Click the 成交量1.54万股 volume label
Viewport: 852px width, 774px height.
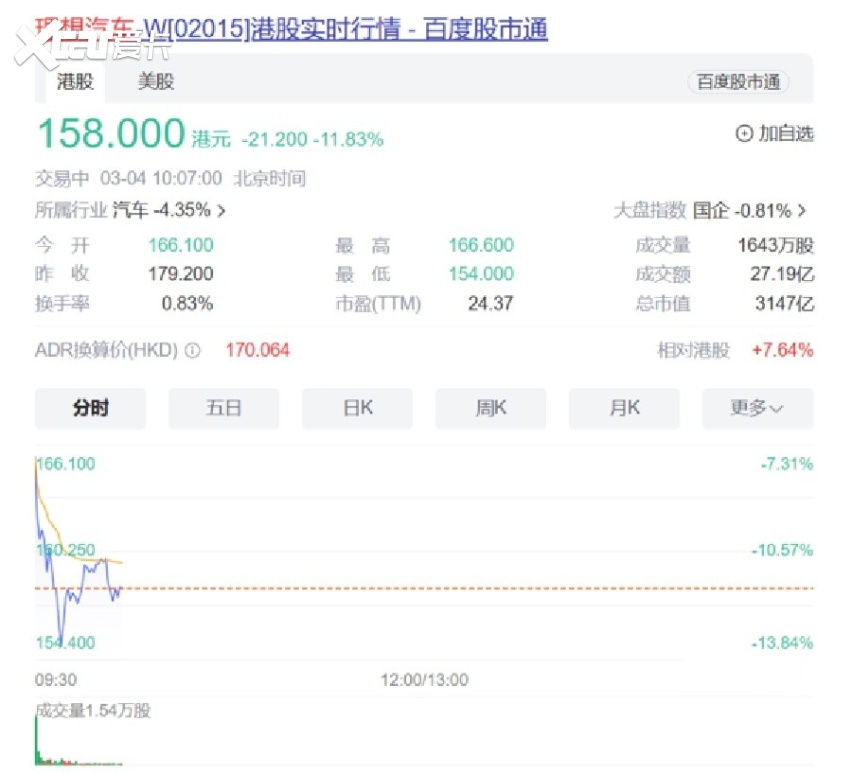coord(93,710)
